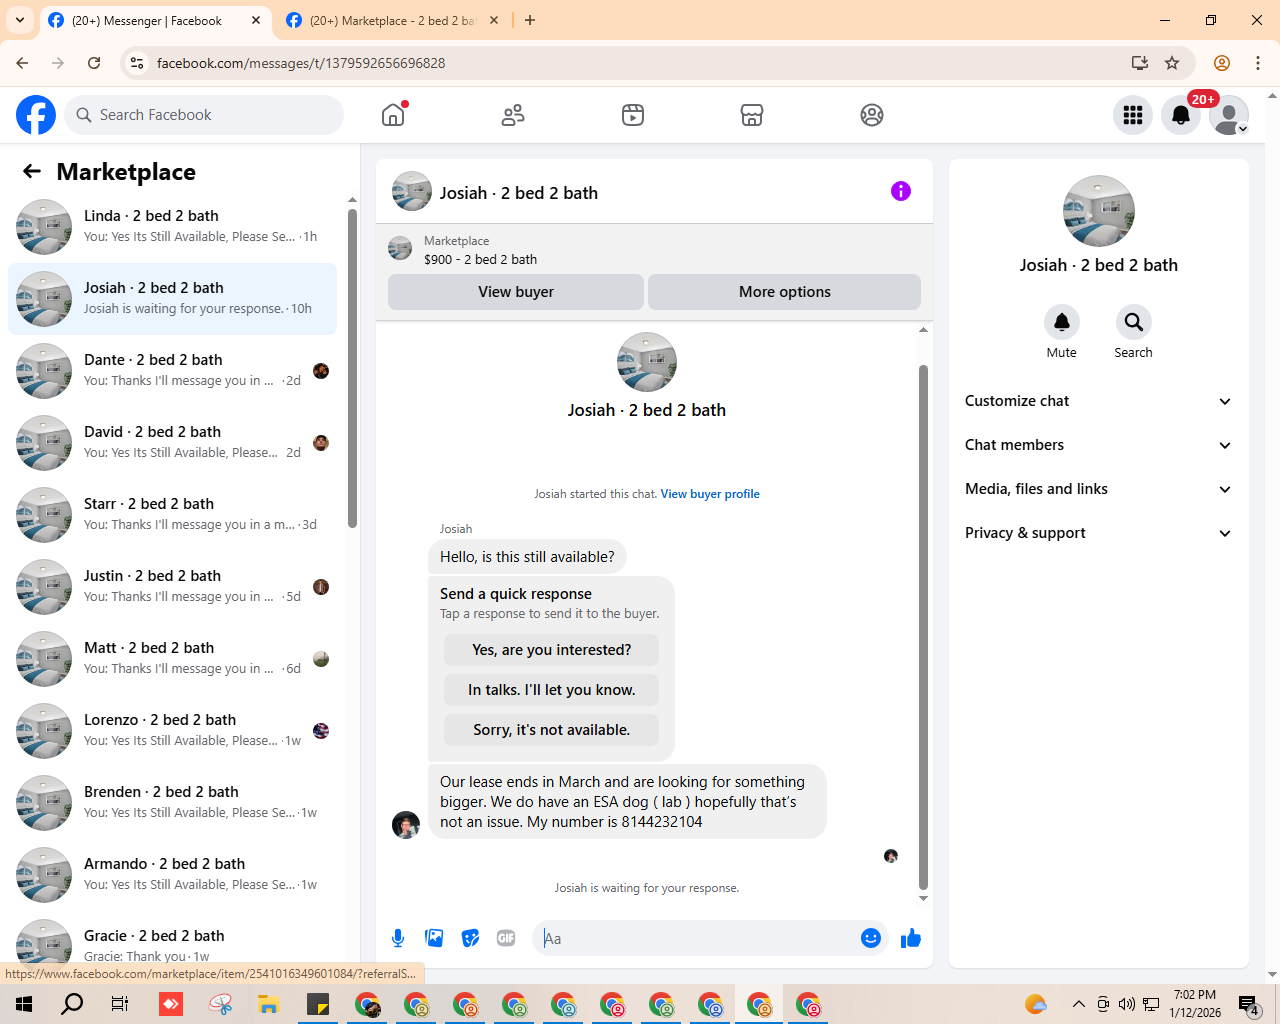Click the Search Facebook field
This screenshot has height=1024, width=1280.
(204, 115)
